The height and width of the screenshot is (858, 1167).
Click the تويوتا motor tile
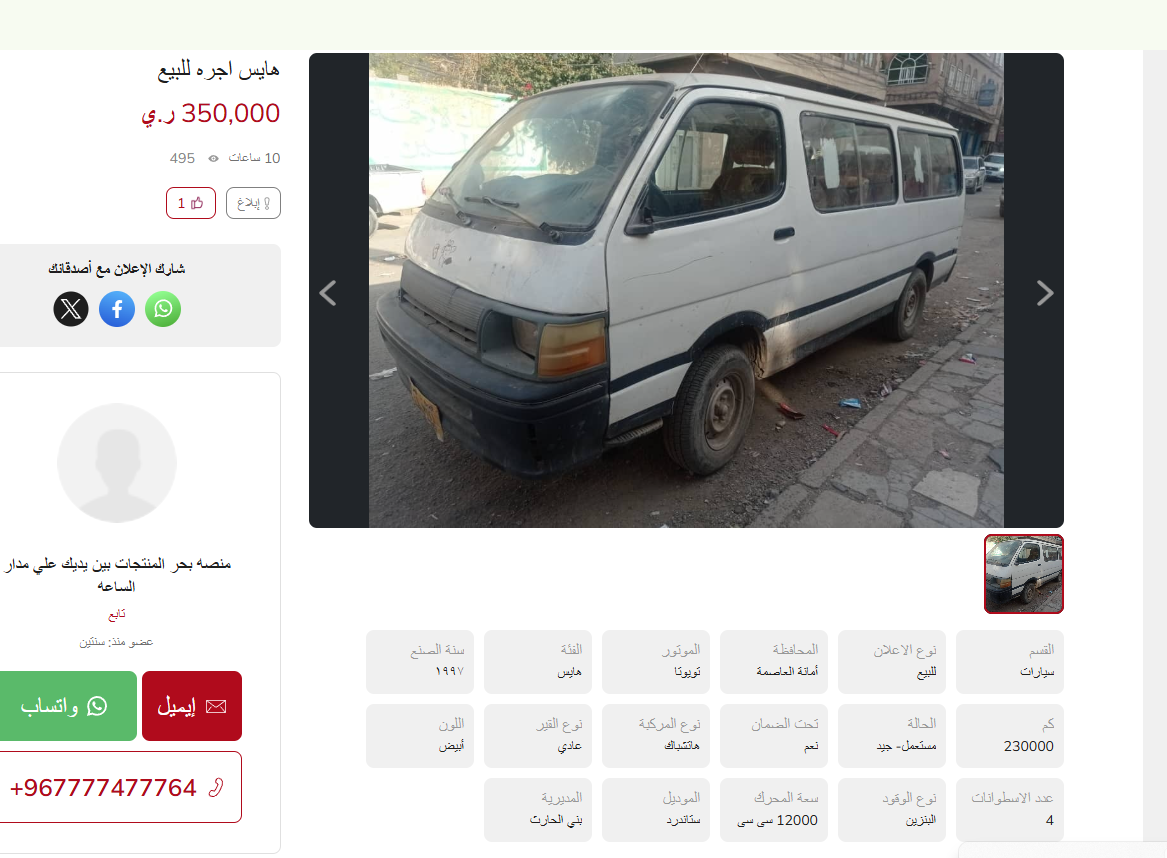click(656, 662)
